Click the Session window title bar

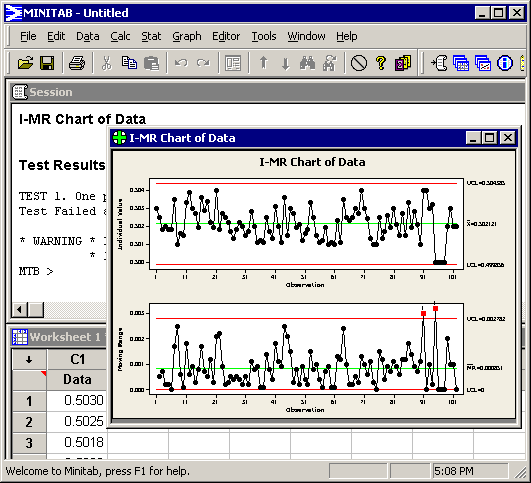tap(268, 92)
